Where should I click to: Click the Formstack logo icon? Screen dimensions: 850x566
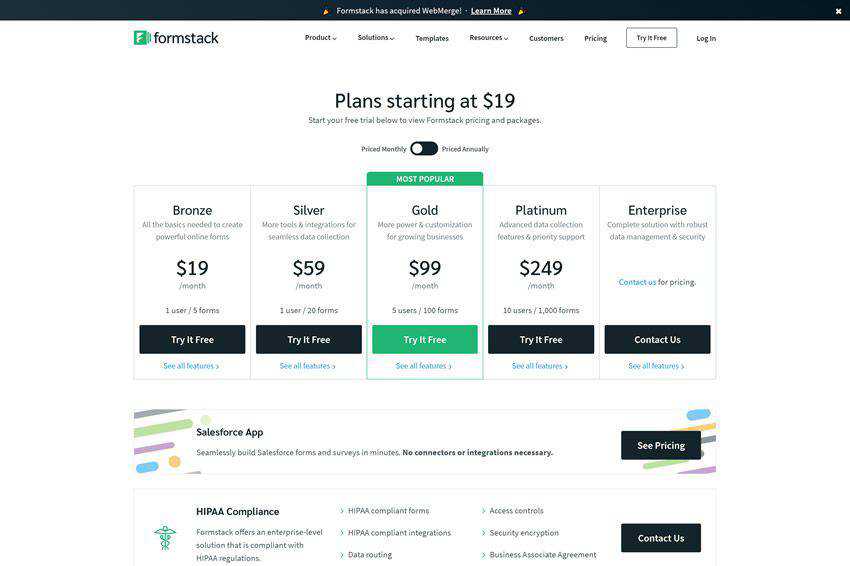pyautogui.click(x=142, y=38)
